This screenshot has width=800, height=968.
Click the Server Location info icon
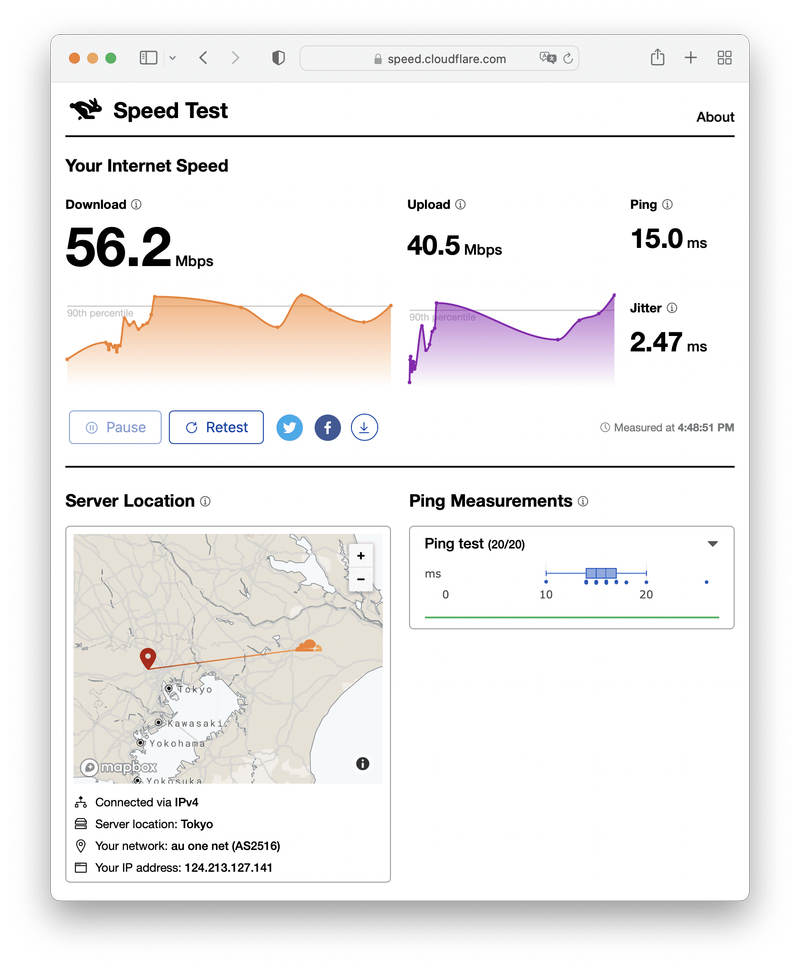[205, 501]
